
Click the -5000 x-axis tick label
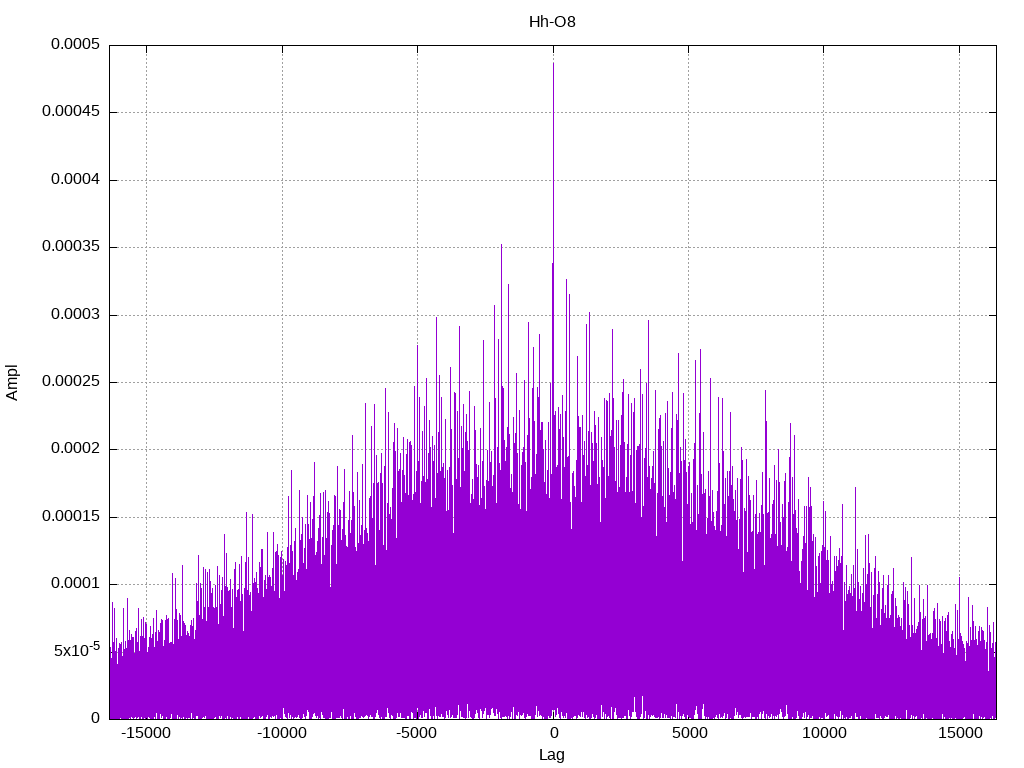tap(417, 733)
